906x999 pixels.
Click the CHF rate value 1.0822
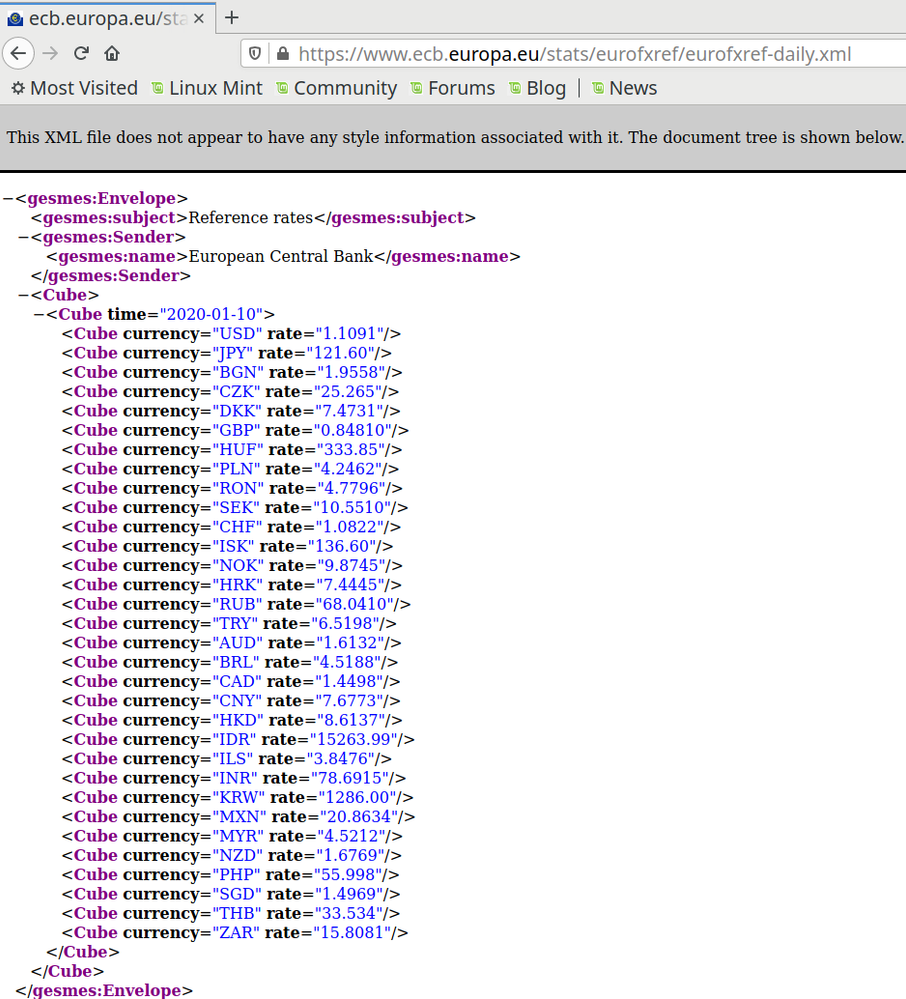350,527
